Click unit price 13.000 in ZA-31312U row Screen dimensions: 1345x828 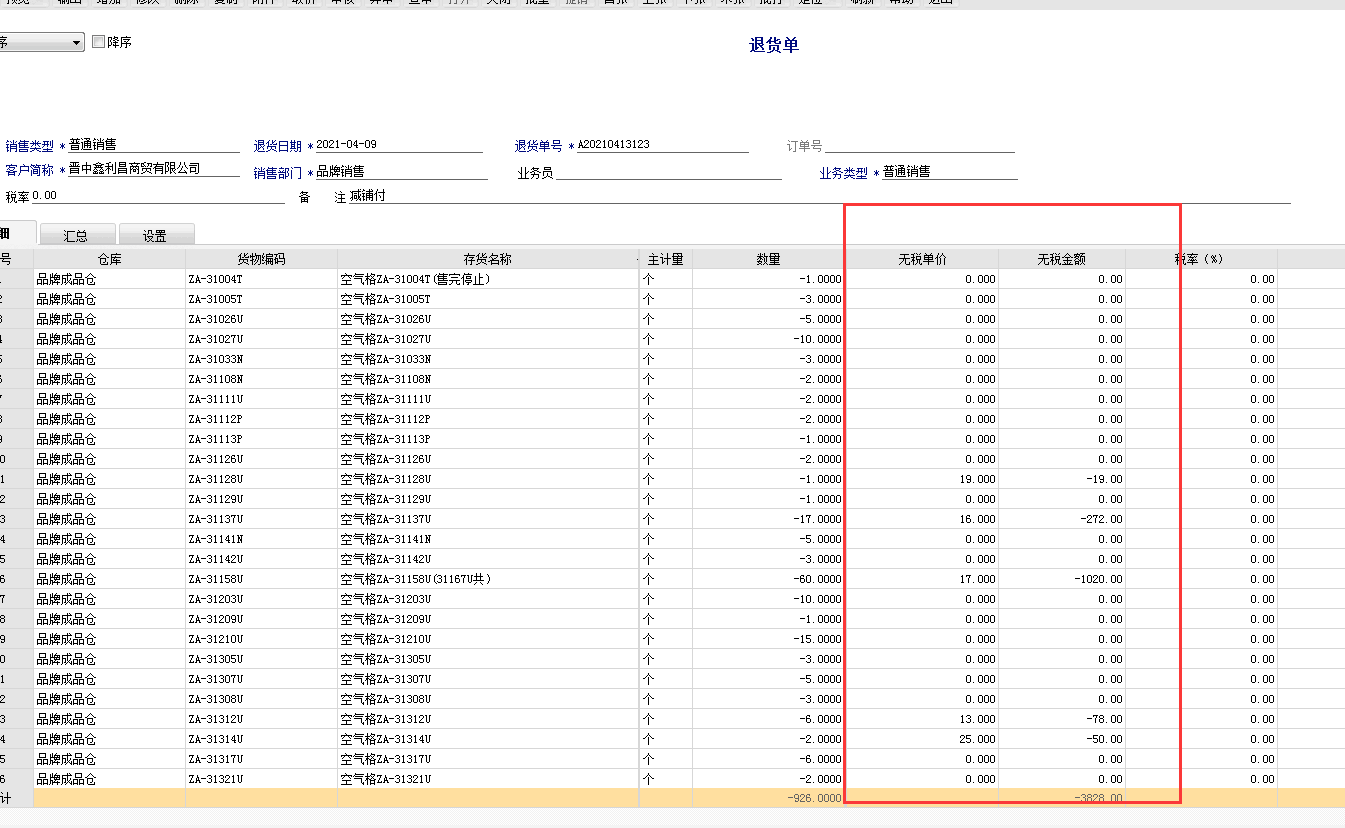coord(922,719)
